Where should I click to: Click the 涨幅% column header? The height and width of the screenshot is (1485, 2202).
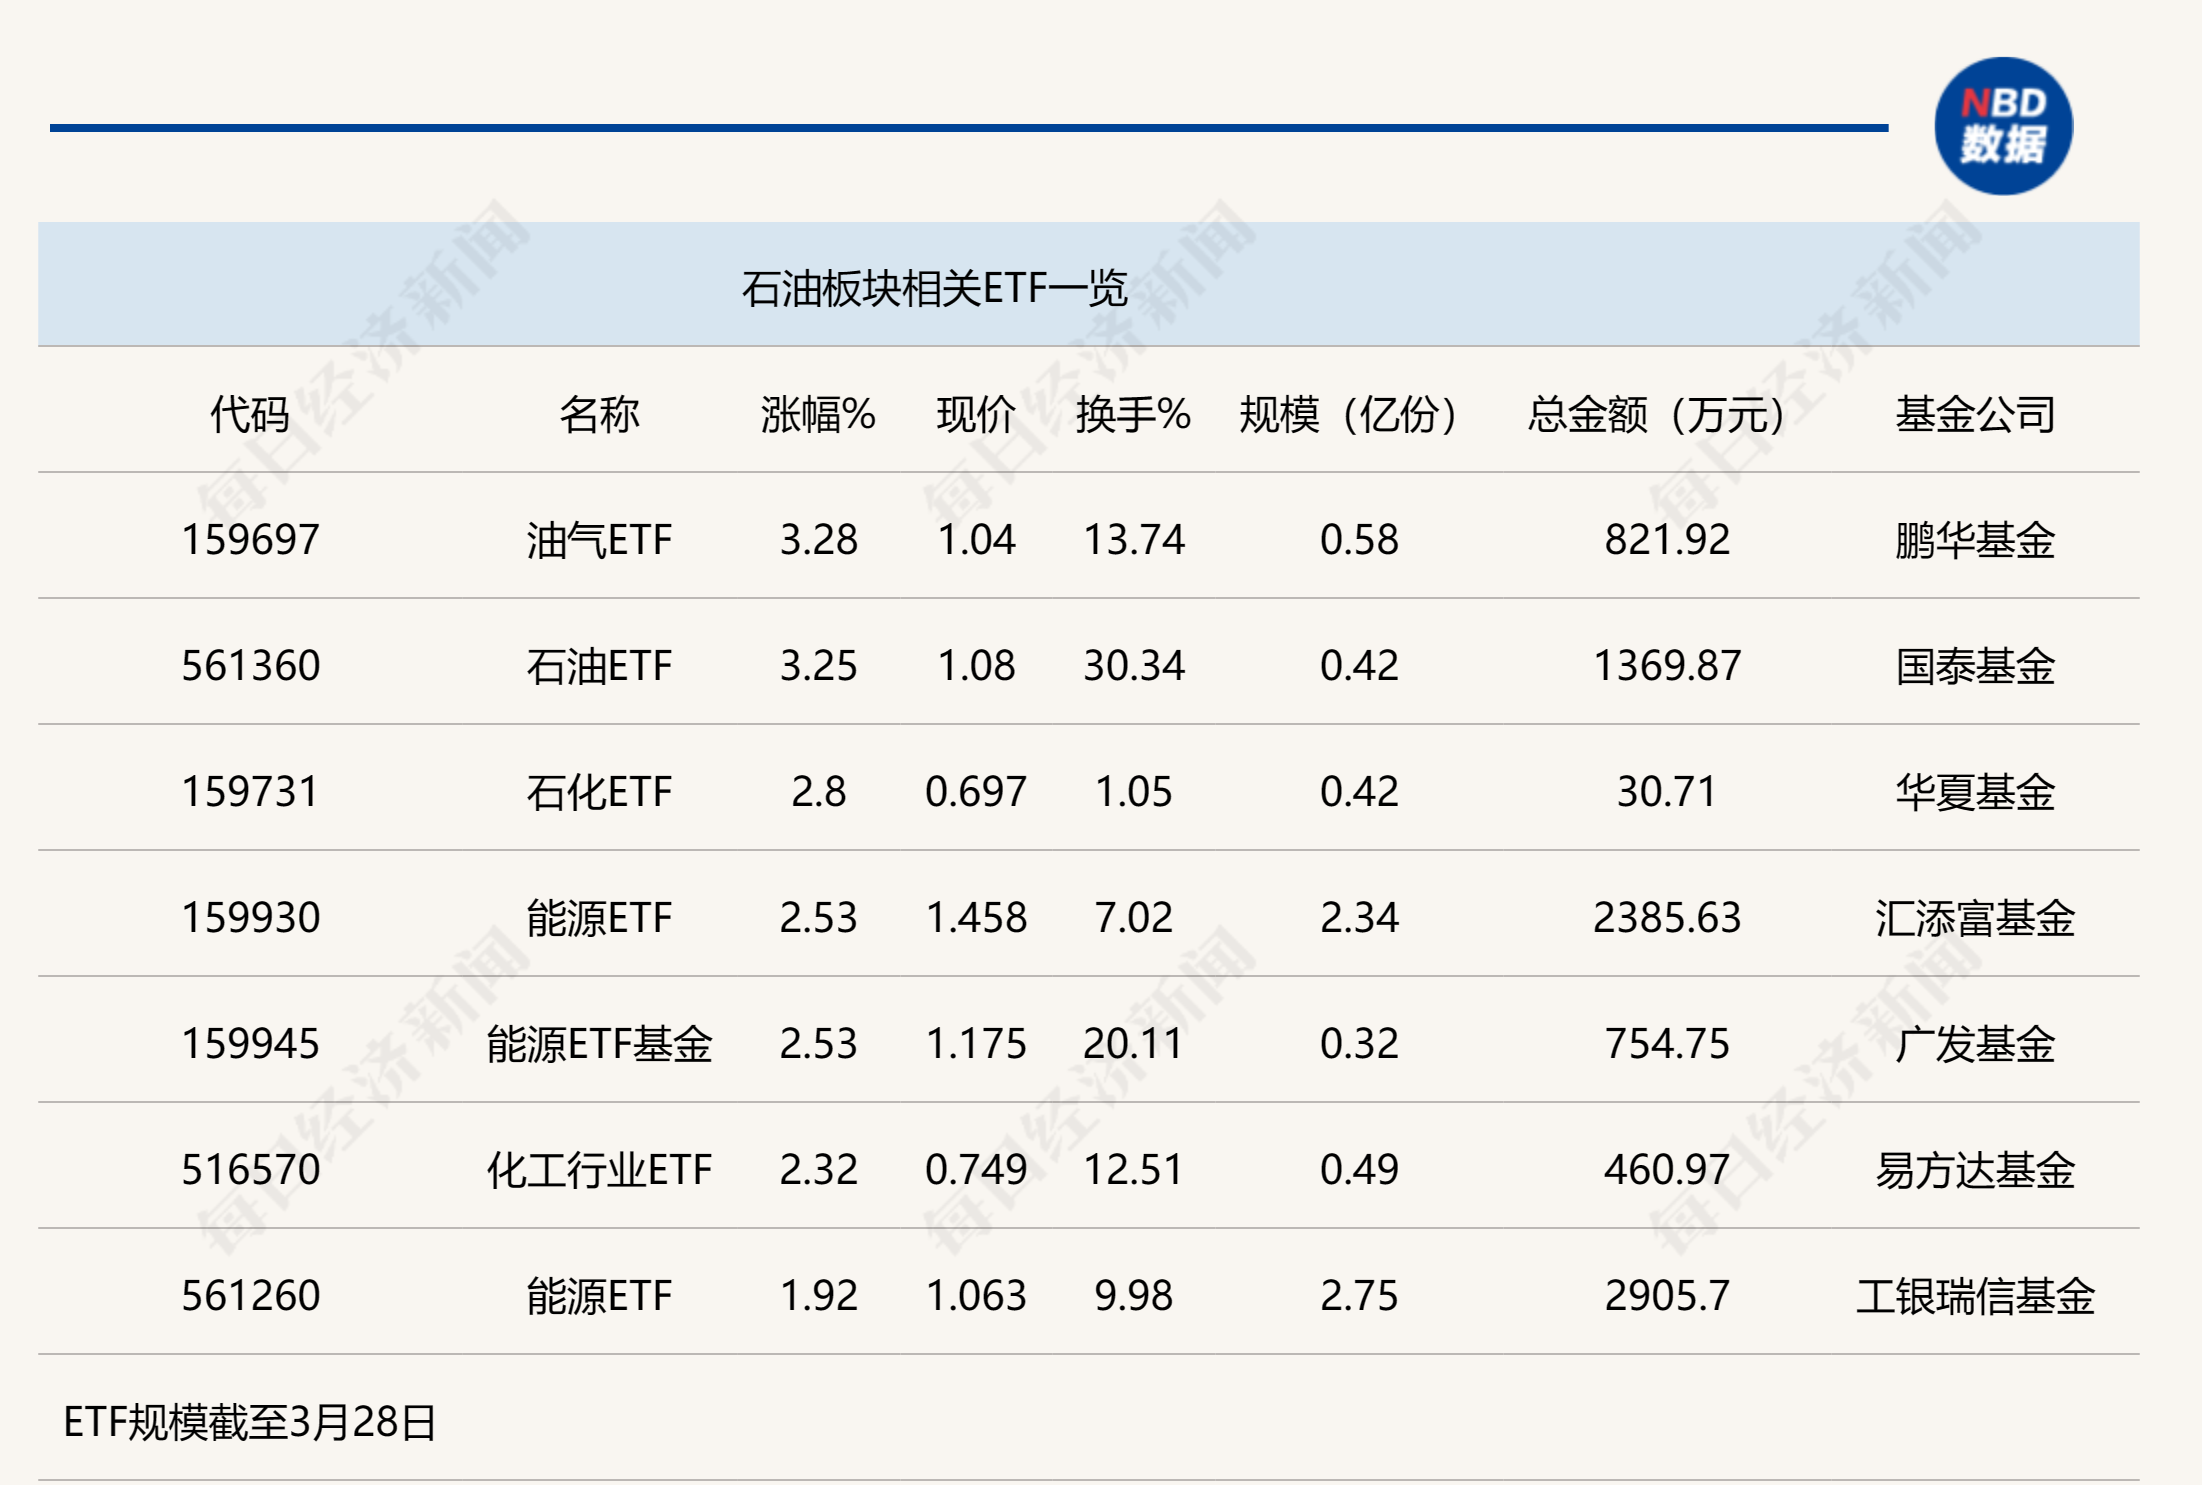[x=818, y=414]
